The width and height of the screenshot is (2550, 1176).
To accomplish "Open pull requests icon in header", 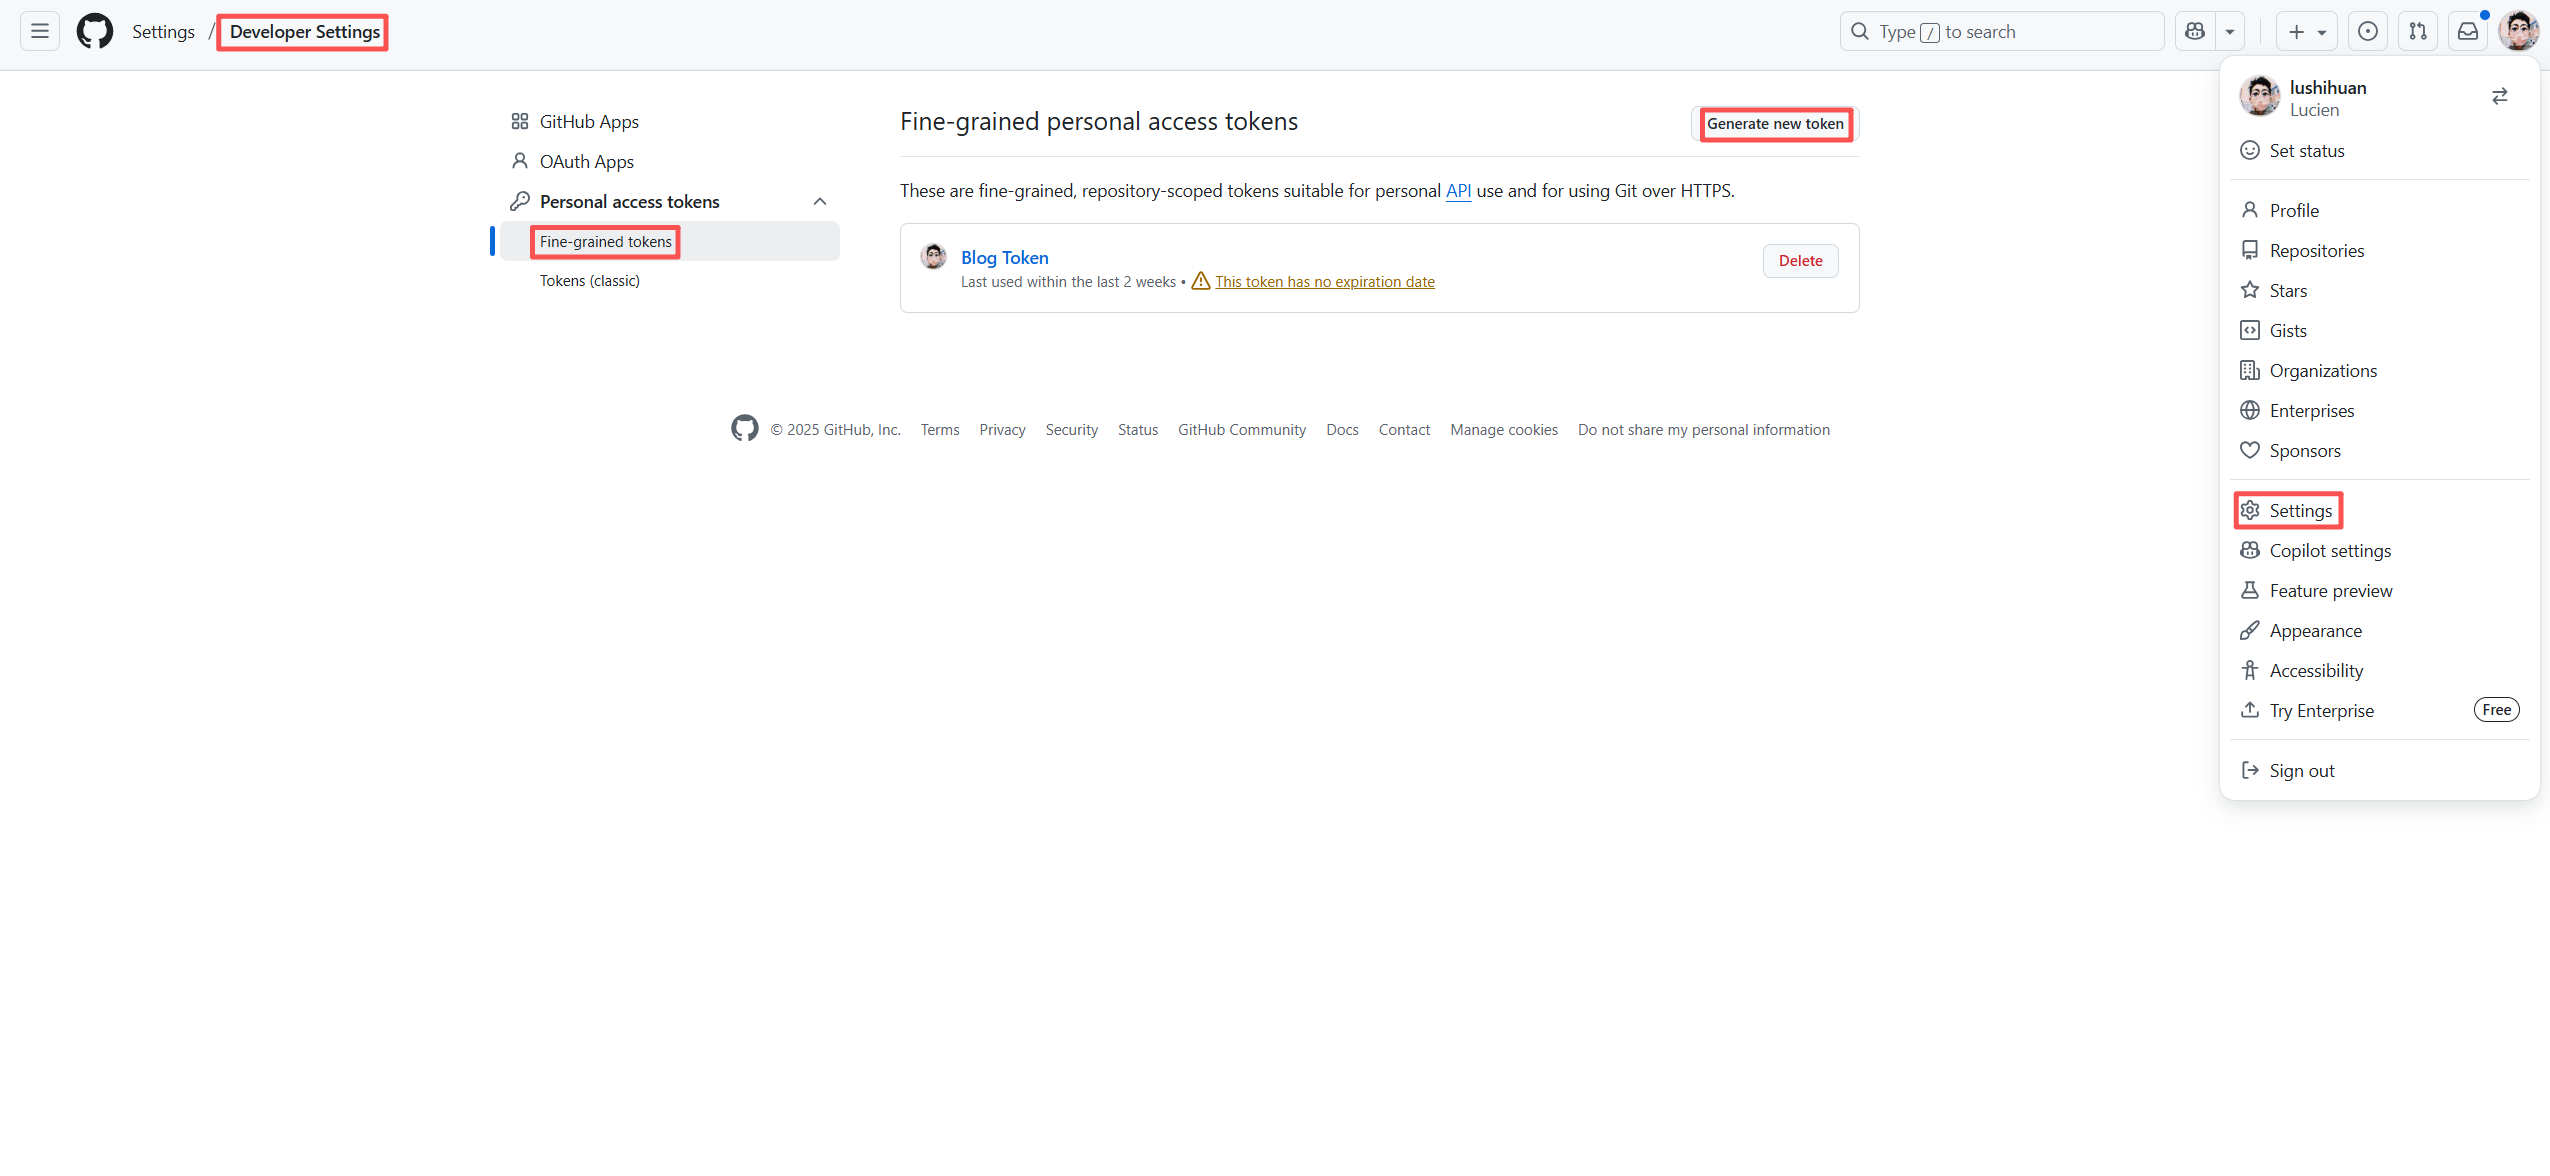I will click(2418, 31).
